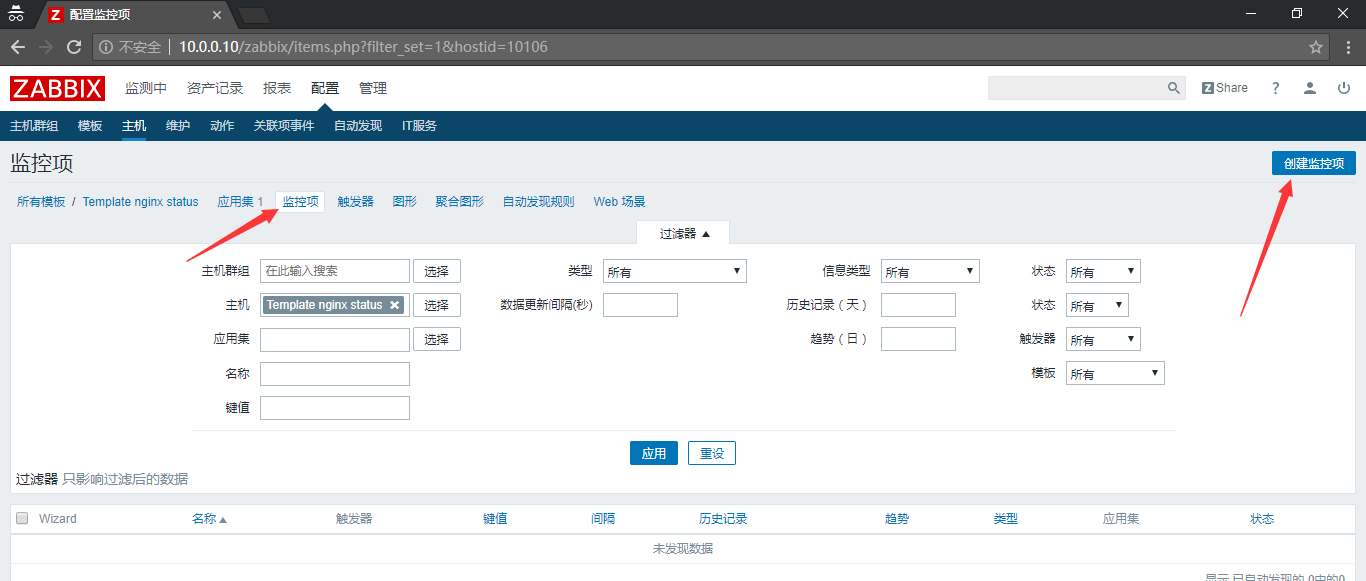Click 选择 button next to 主机
Image resolution: width=1366 pixels, height=581 pixels.
pyautogui.click(x=437, y=305)
